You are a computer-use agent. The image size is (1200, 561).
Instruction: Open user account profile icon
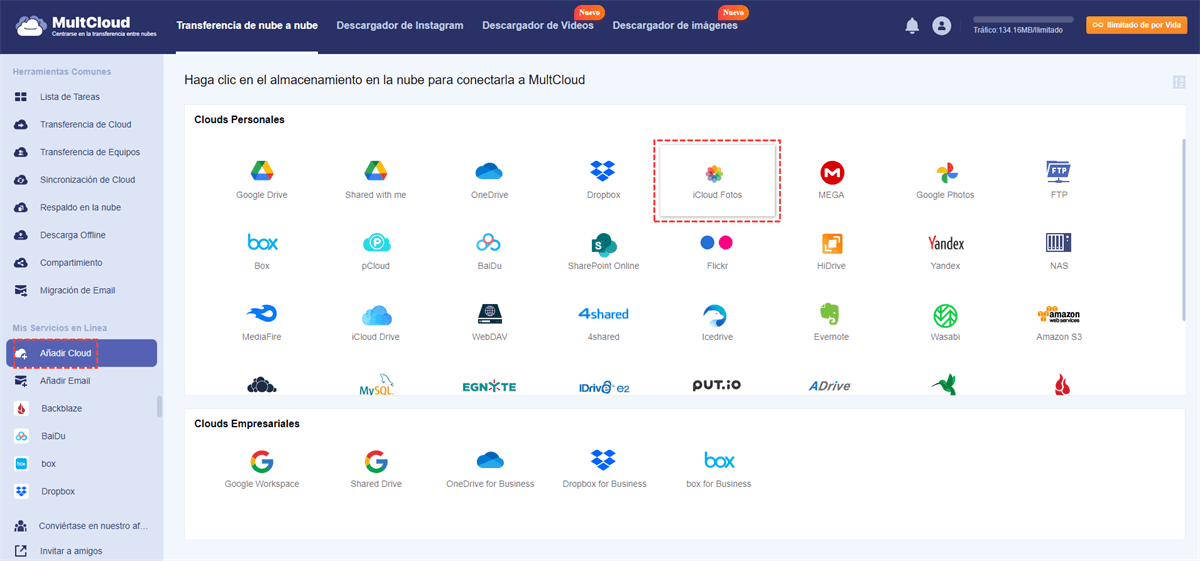[x=941, y=26]
